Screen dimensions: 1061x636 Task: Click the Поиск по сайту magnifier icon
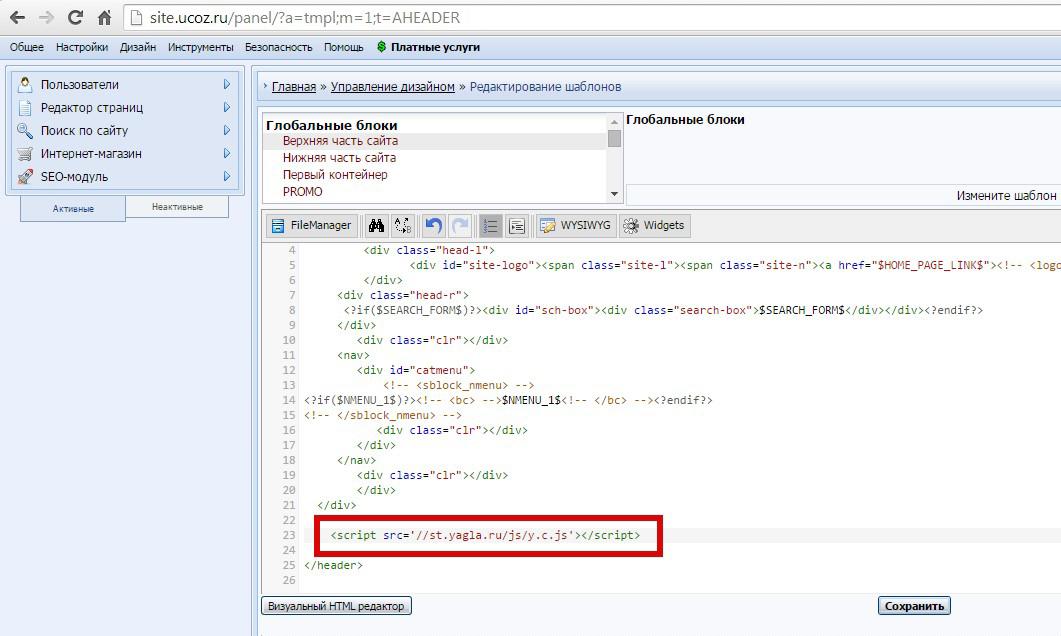[x=25, y=131]
